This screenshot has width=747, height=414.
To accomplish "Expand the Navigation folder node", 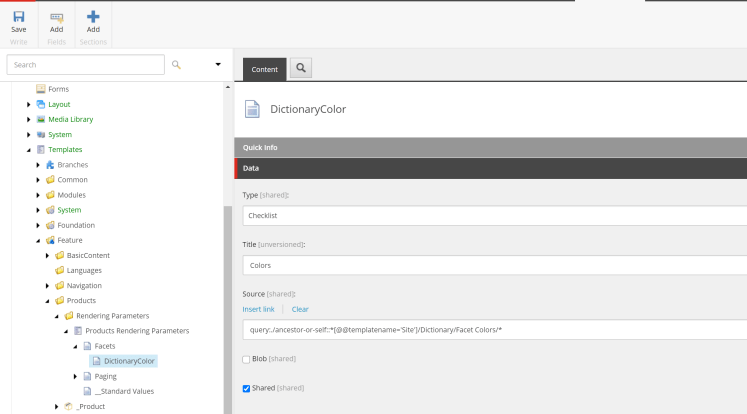I will click(47, 285).
